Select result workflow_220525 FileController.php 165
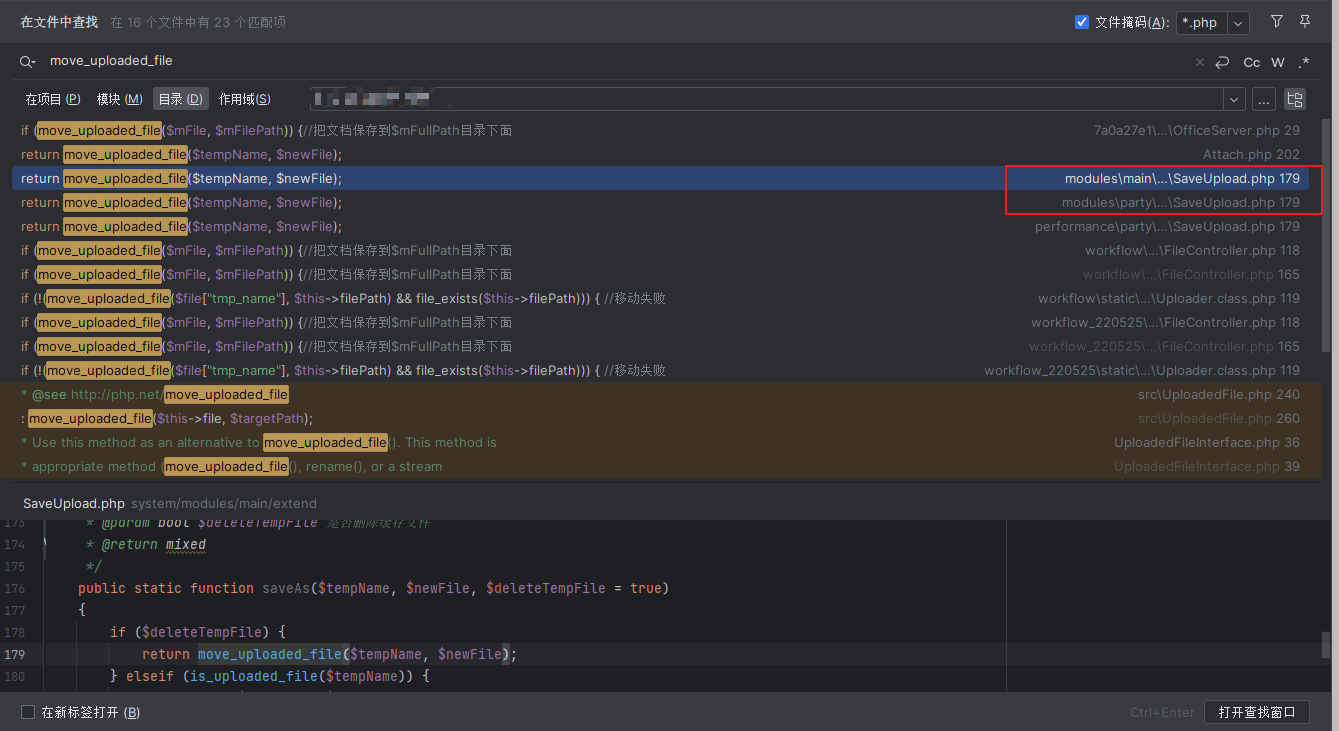This screenshot has height=731, width=1339. 660,347
